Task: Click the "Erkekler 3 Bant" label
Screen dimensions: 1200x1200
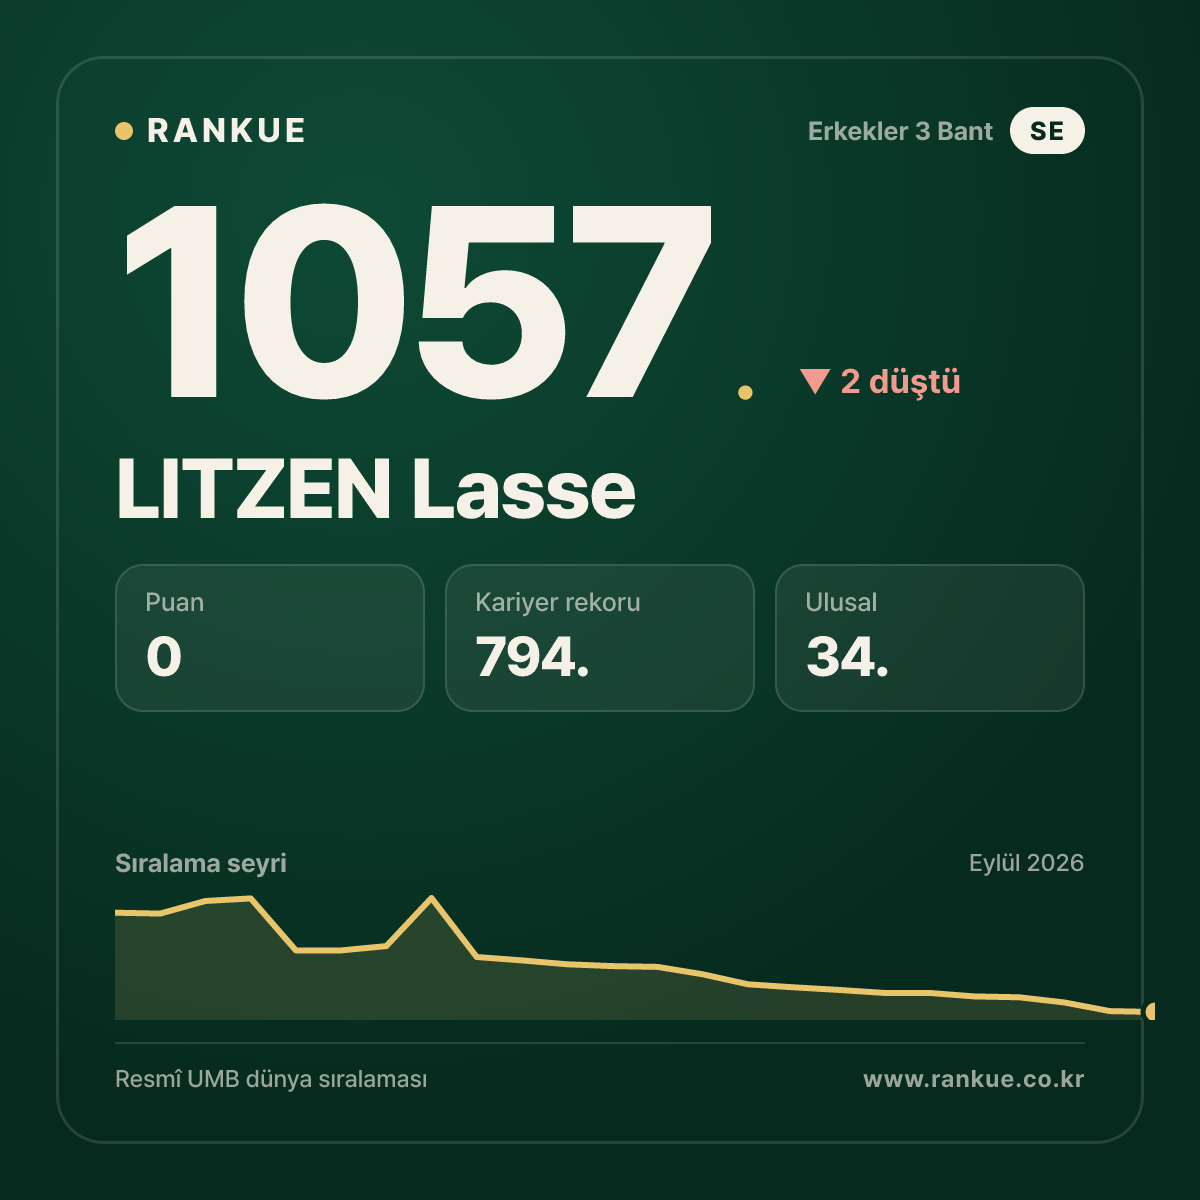Action: (900, 131)
